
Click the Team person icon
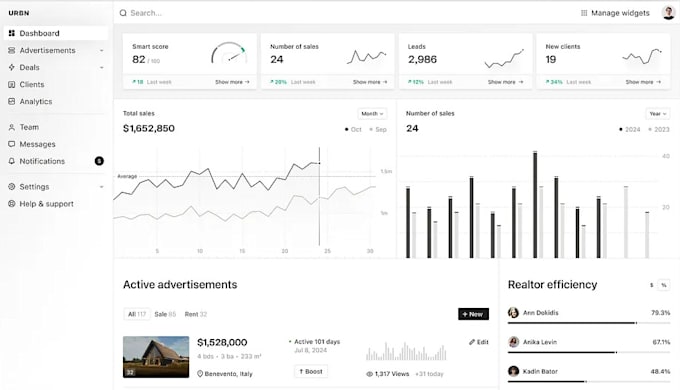point(12,127)
